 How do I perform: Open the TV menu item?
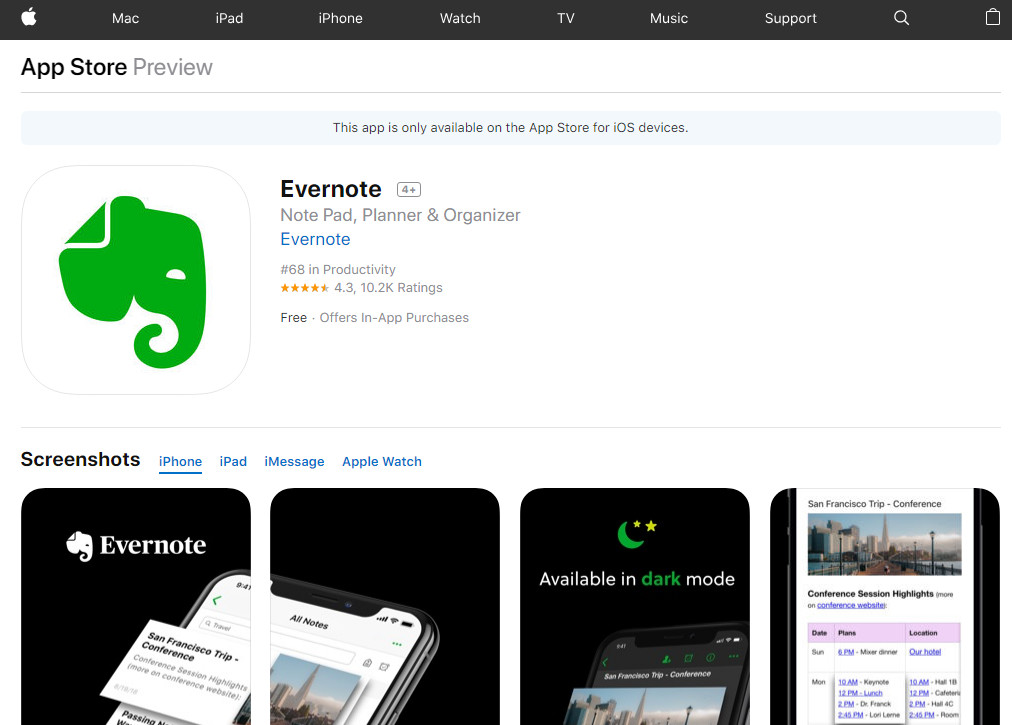click(565, 19)
